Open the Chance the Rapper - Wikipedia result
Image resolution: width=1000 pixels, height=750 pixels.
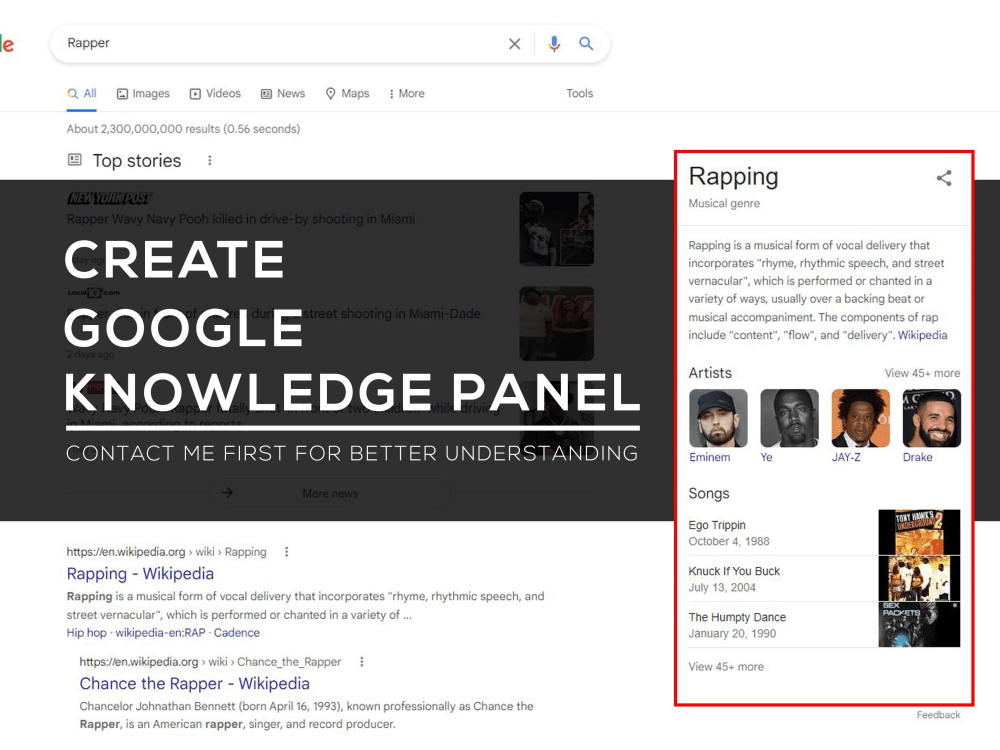point(195,684)
